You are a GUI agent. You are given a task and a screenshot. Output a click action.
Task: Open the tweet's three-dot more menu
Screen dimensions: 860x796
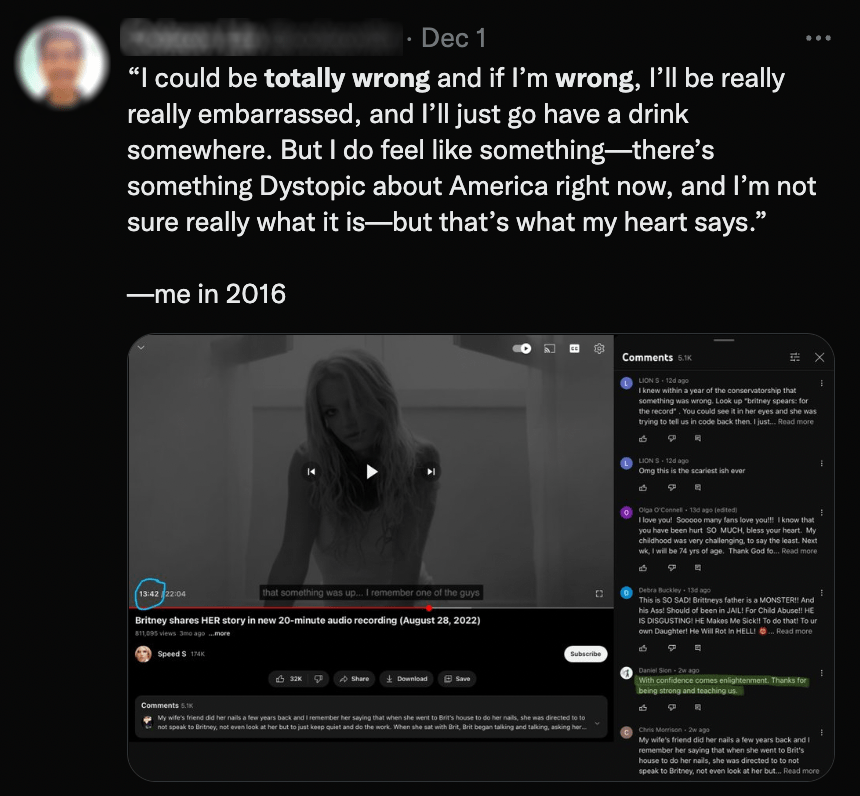pyautogui.click(x=818, y=38)
